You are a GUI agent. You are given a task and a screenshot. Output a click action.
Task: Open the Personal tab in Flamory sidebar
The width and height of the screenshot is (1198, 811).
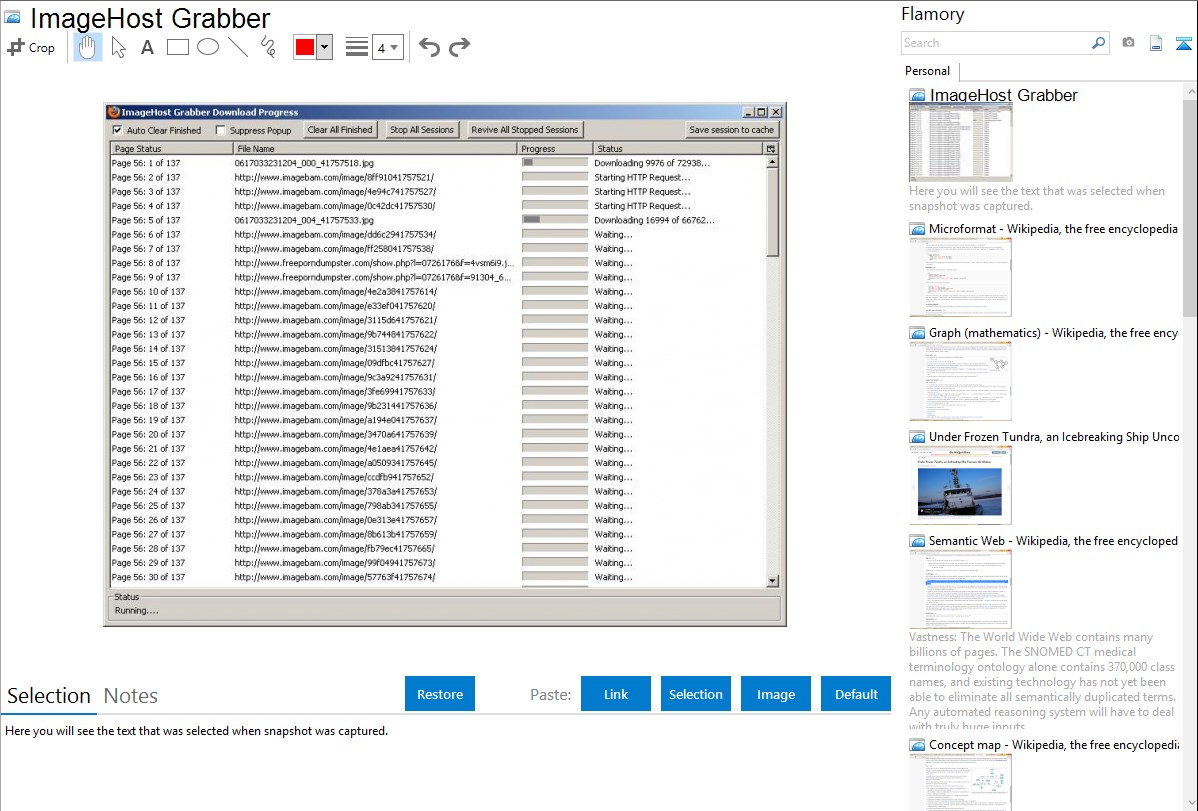[926, 71]
